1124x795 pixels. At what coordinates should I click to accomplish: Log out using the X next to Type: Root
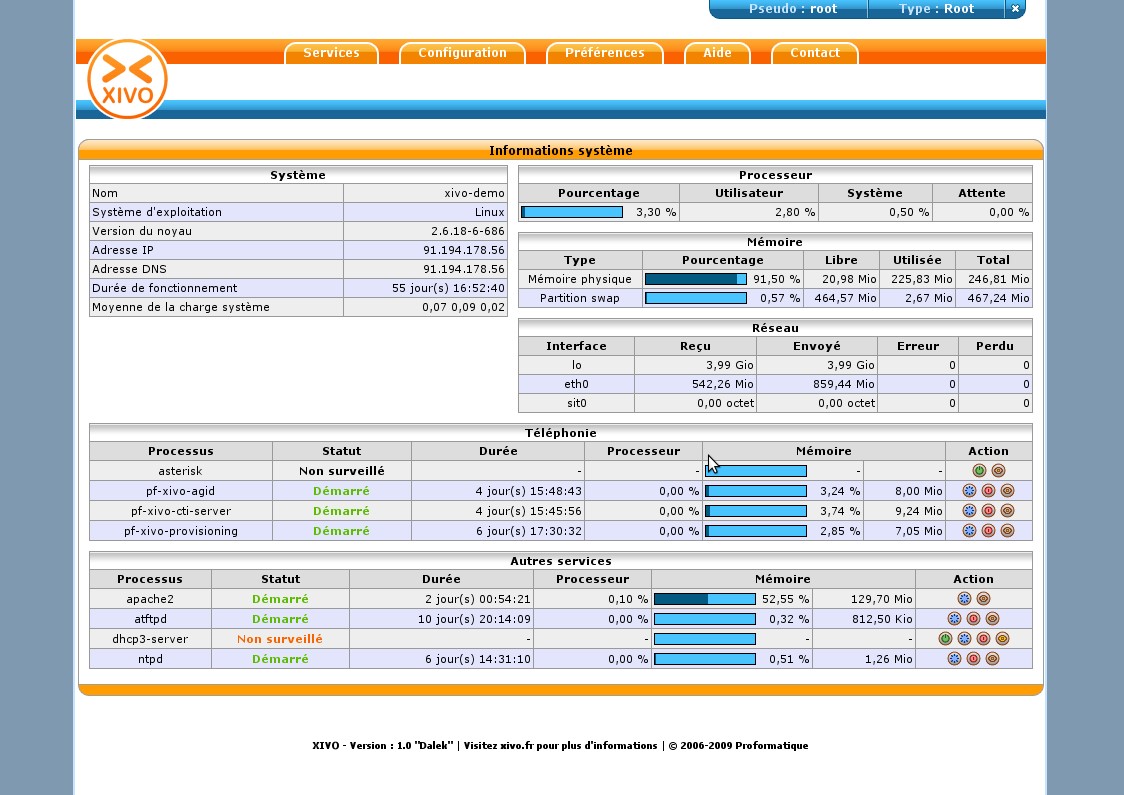pyautogui.click(x=1014, y=9)
